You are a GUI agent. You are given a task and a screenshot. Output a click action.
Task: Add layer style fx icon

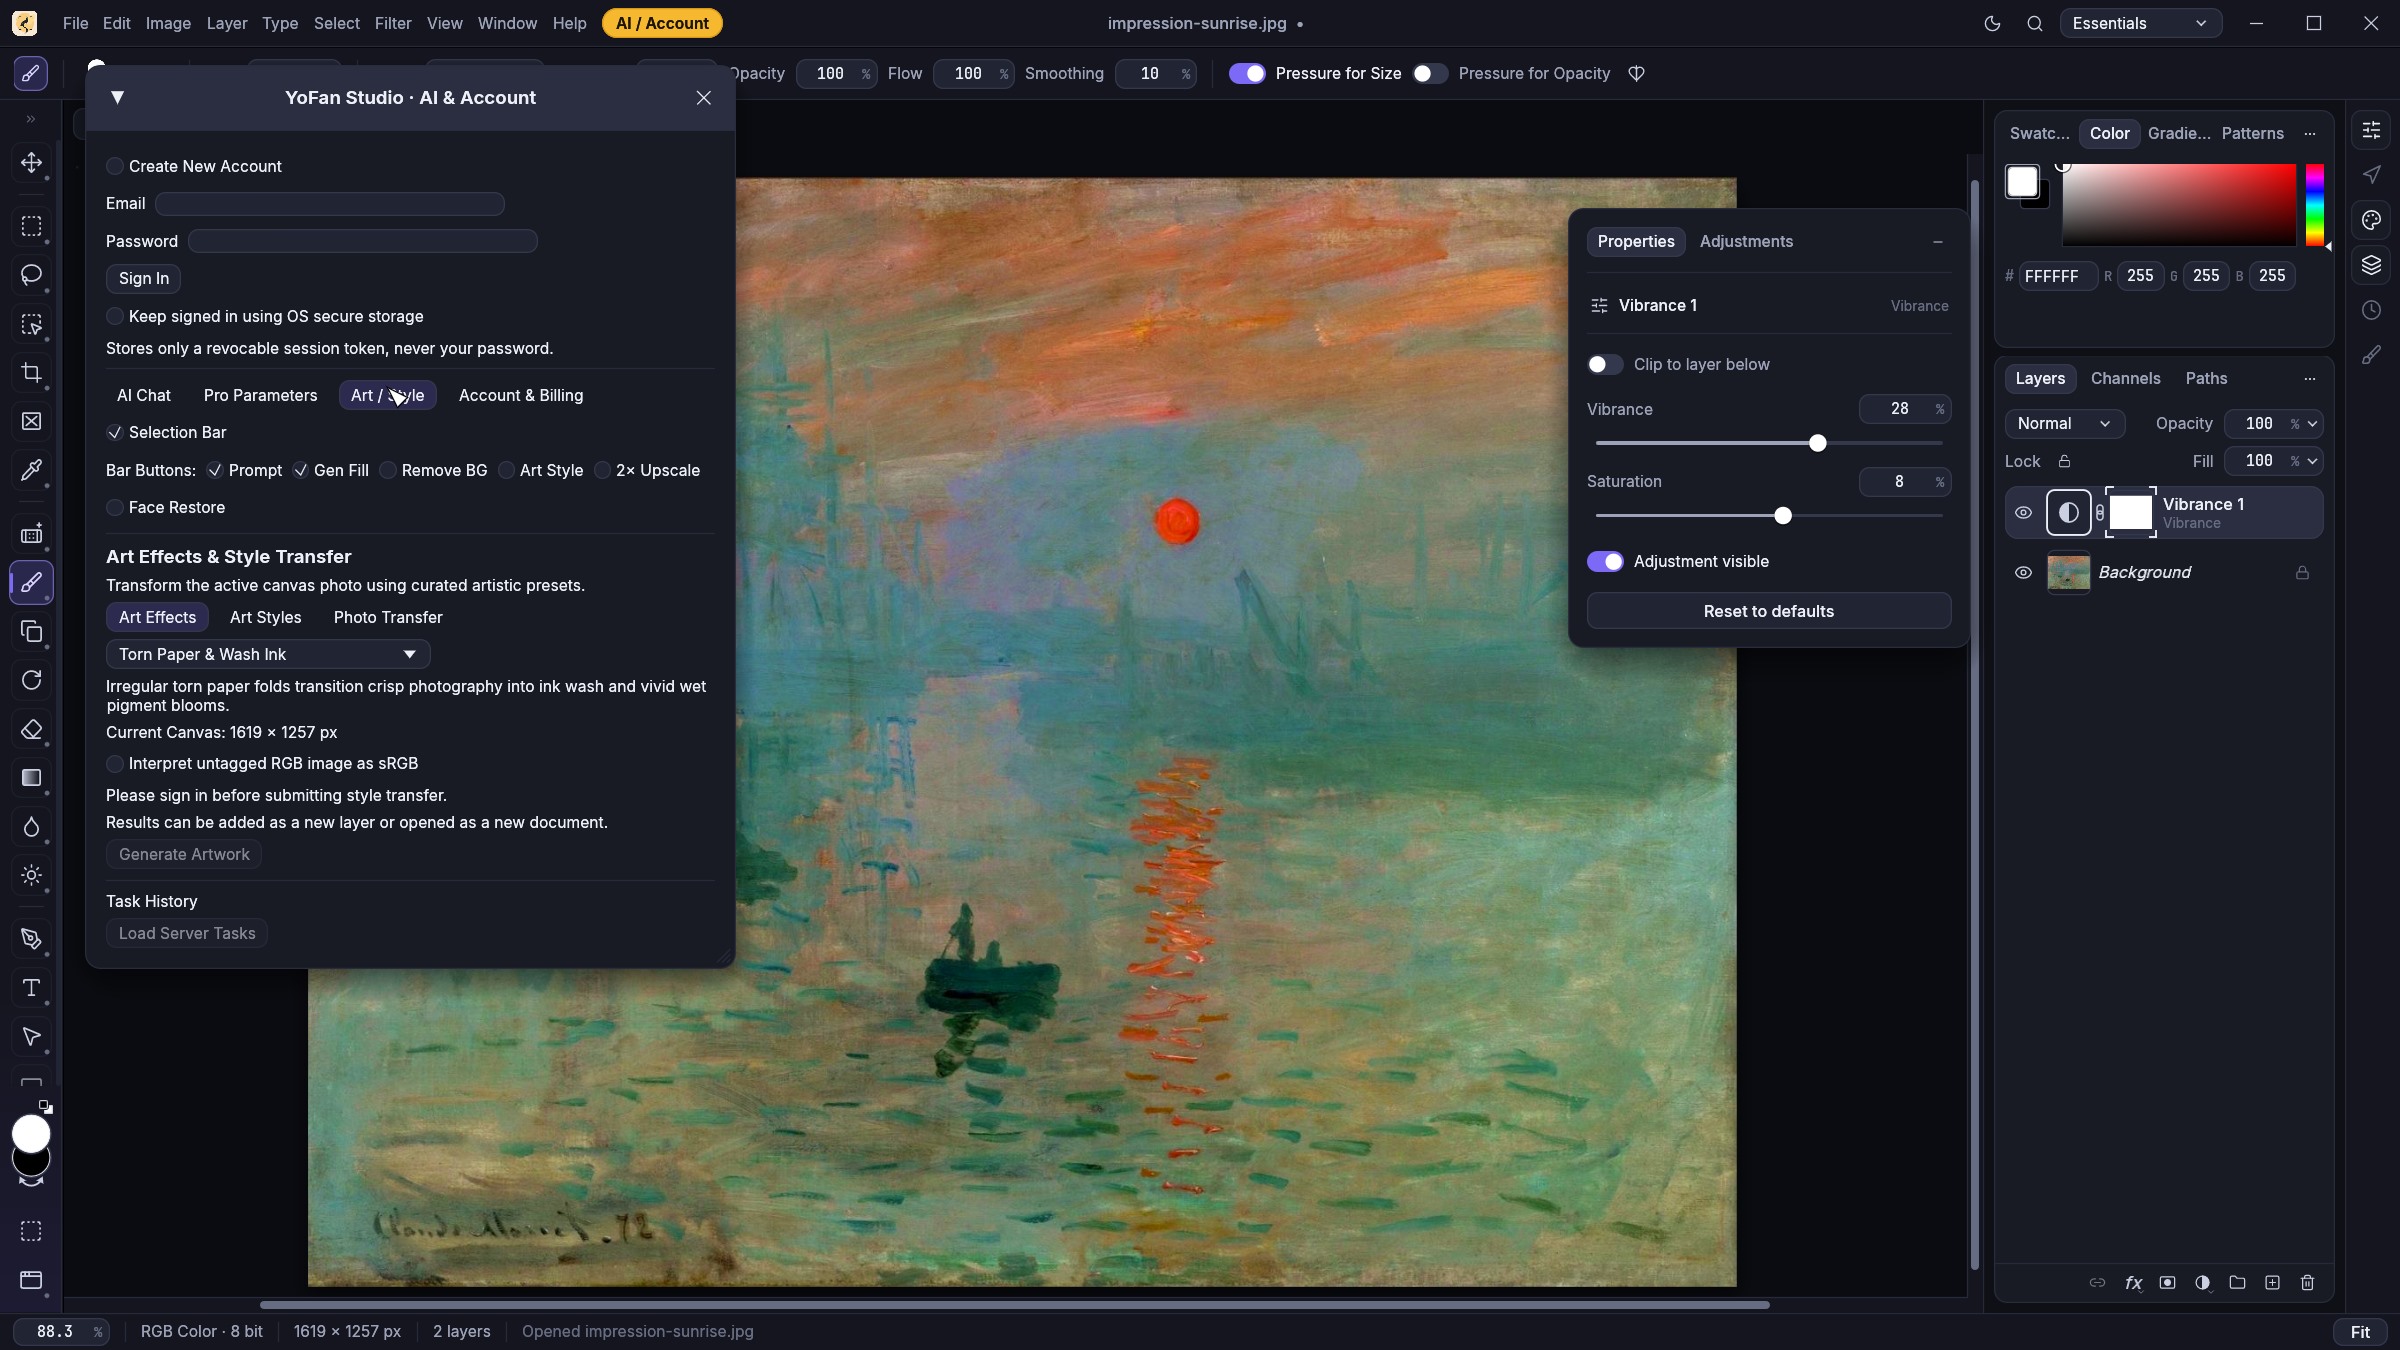pyautogui.click(x=2133, y=1283)
